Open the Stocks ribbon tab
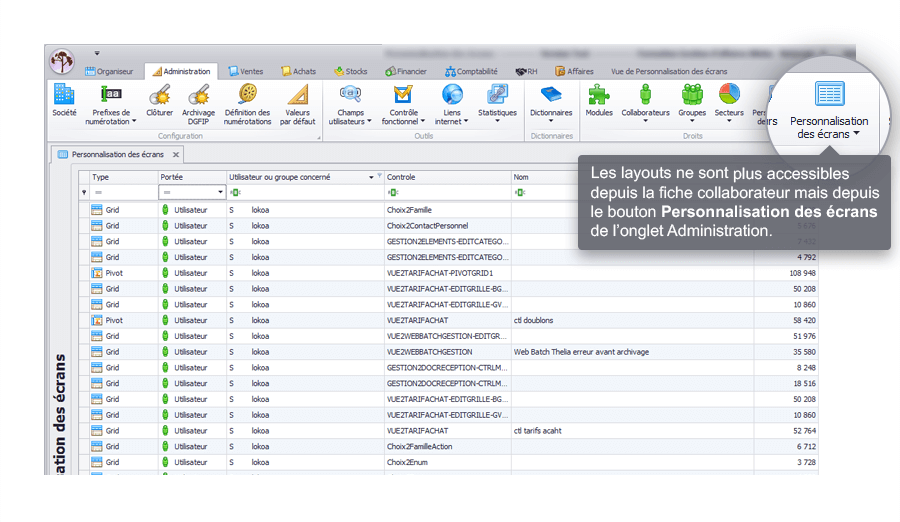This screenshot has width=900, height=522. pos(351,72)
